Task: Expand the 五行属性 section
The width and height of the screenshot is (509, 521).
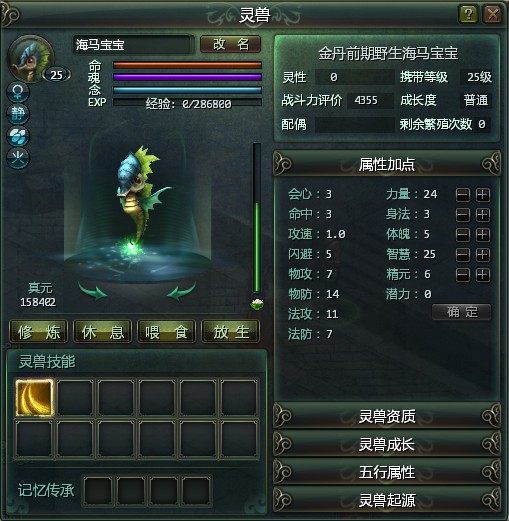Action: 387,472
